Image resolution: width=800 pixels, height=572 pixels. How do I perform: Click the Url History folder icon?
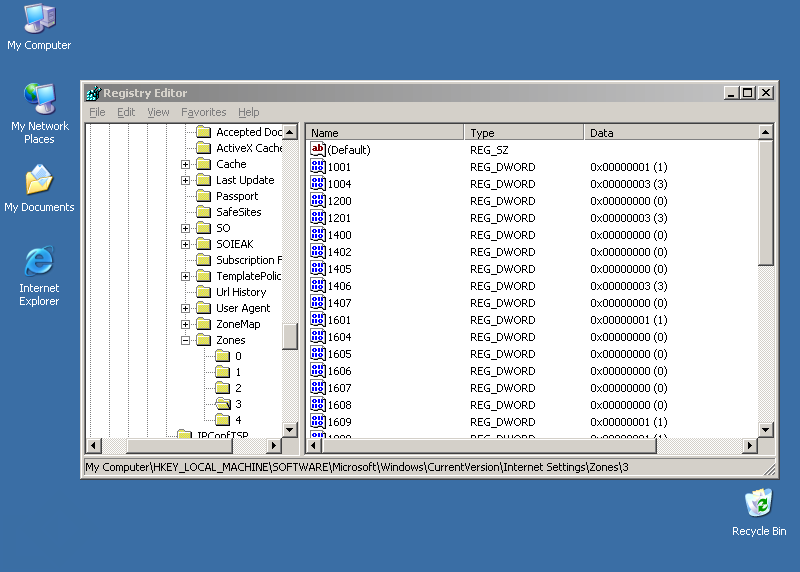pos(204,292)
